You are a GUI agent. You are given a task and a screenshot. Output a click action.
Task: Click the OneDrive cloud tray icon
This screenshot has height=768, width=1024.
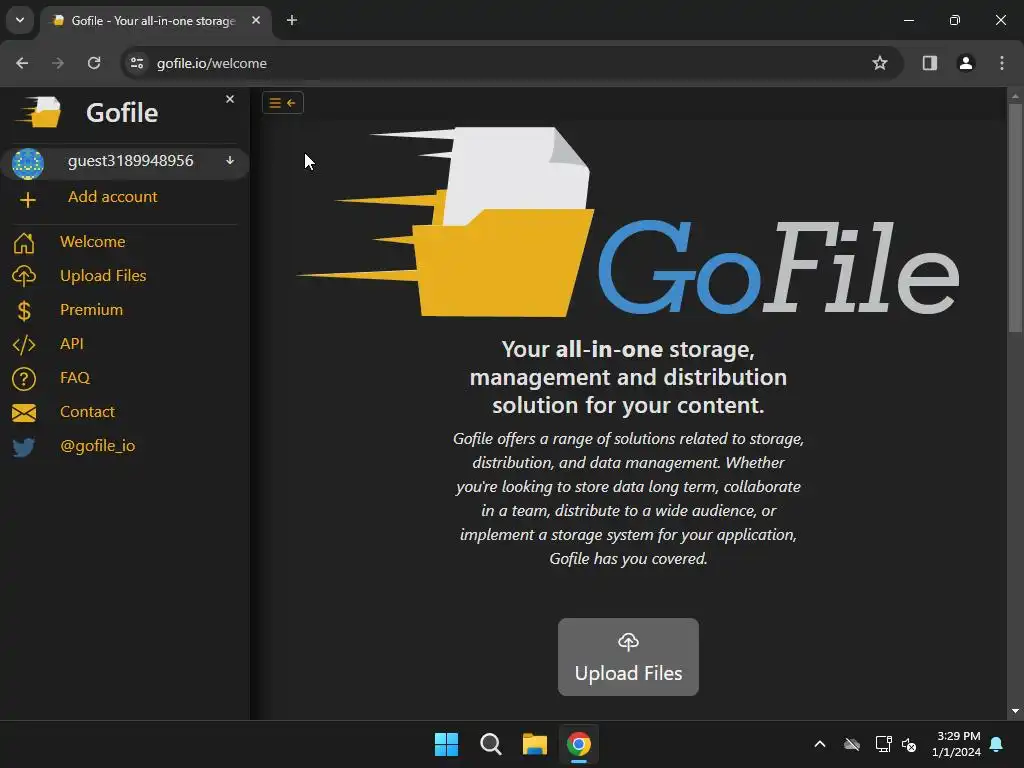[x=852, y=744]
